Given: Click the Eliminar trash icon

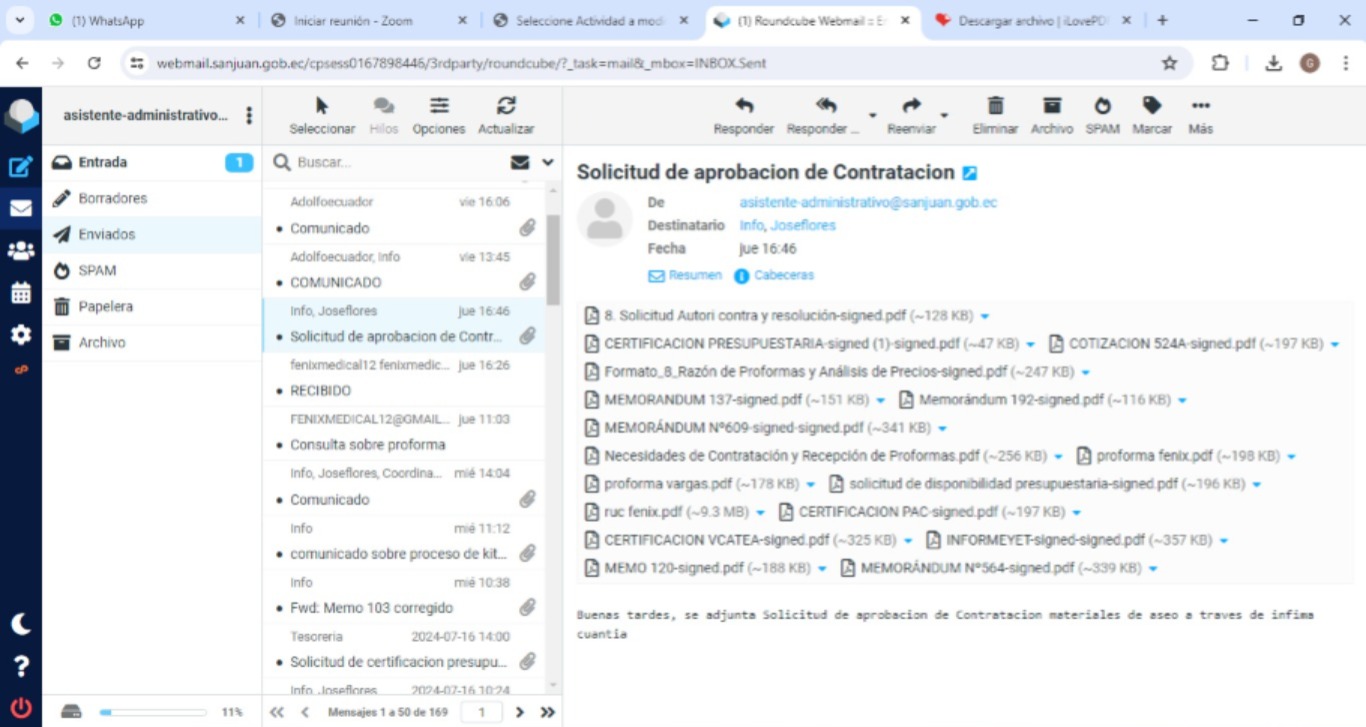Looking at the screenshot, I should [x=995, y=106].
